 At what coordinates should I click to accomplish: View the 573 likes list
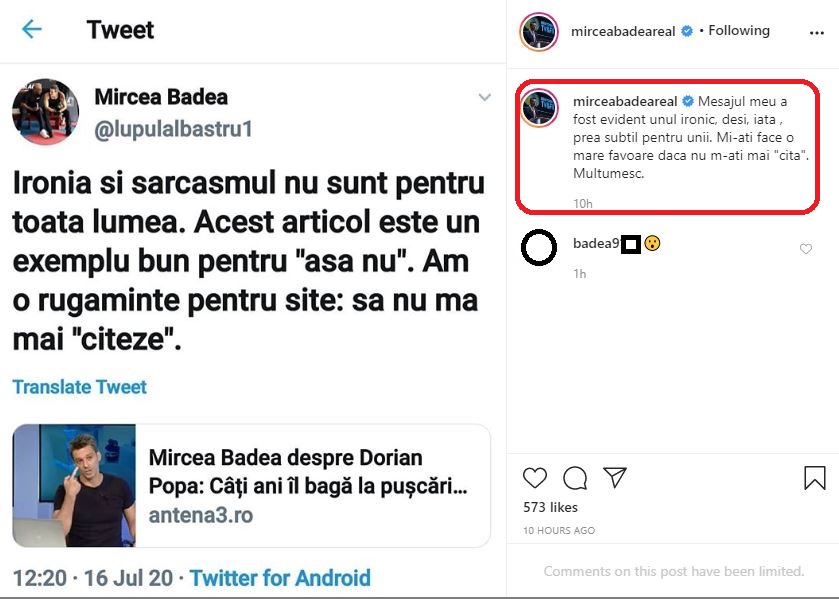point(551,508)
